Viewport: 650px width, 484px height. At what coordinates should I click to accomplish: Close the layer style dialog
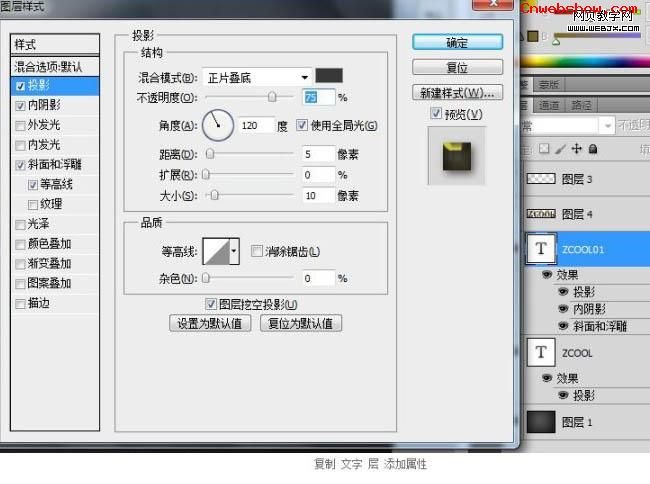(492, 5)
